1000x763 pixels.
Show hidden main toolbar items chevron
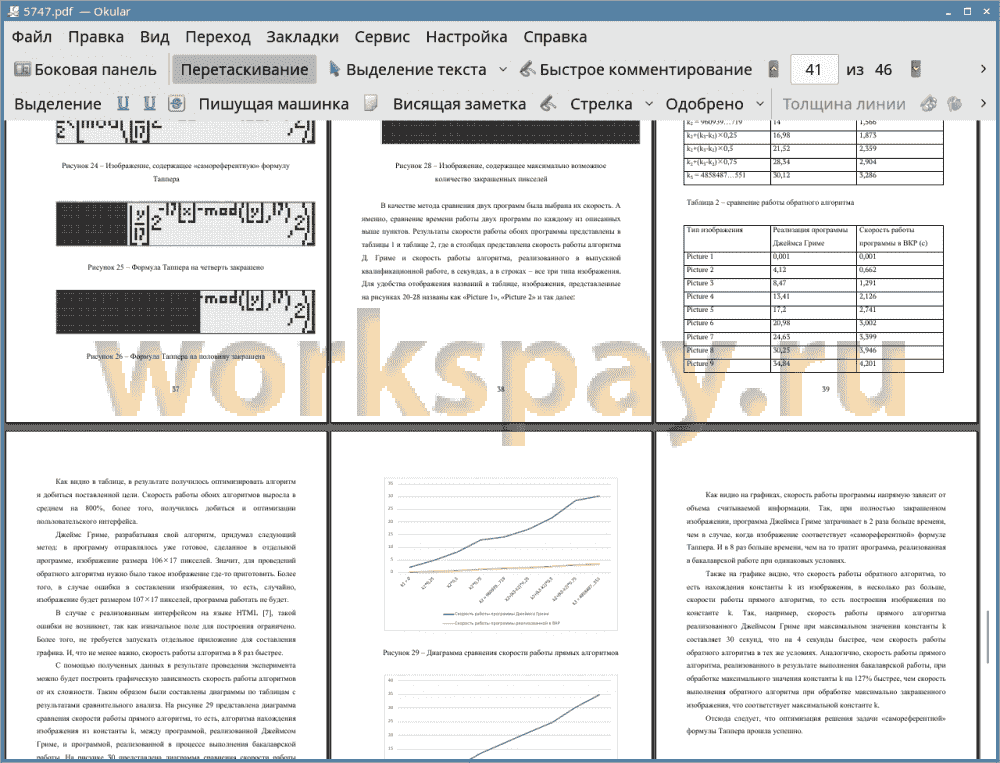(983, 69)
